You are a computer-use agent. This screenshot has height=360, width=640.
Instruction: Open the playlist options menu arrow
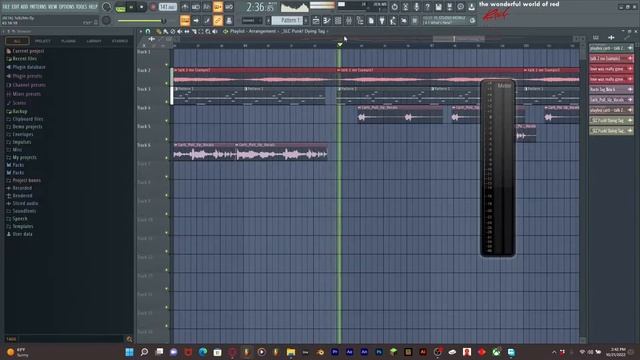coord(141,31)
